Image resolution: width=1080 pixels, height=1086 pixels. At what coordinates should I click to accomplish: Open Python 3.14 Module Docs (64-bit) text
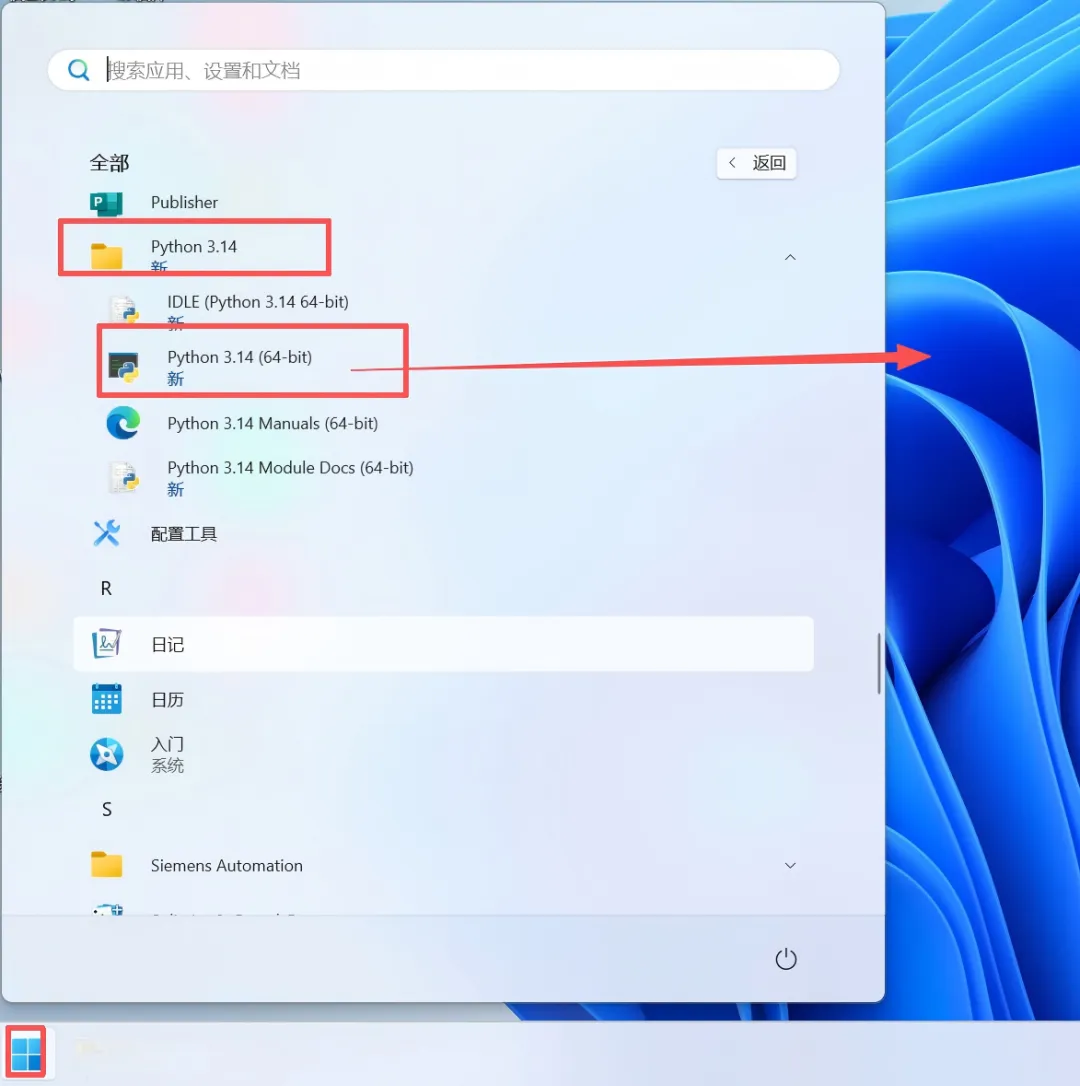click(290, 468)
